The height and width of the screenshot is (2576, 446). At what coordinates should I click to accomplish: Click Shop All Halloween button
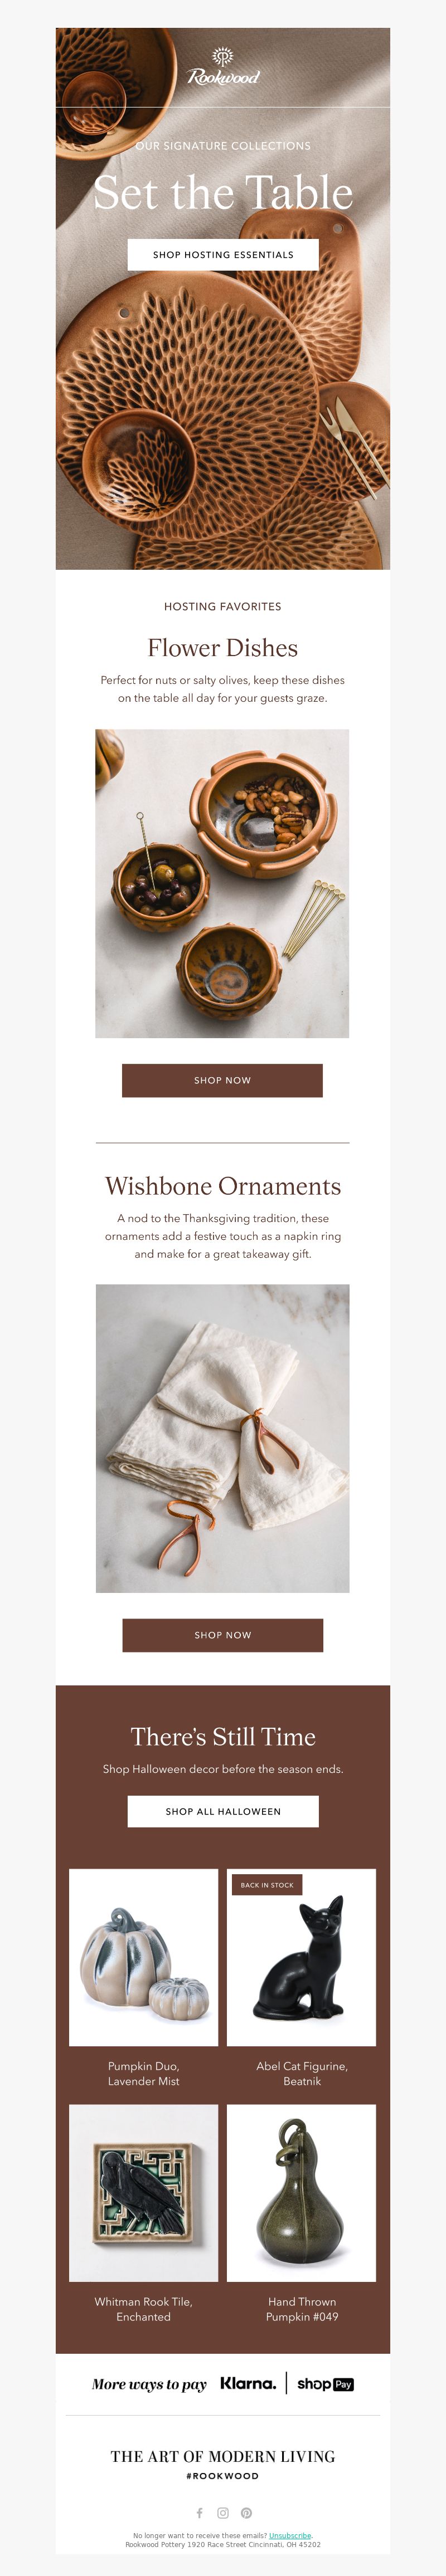pos(223,1811)
